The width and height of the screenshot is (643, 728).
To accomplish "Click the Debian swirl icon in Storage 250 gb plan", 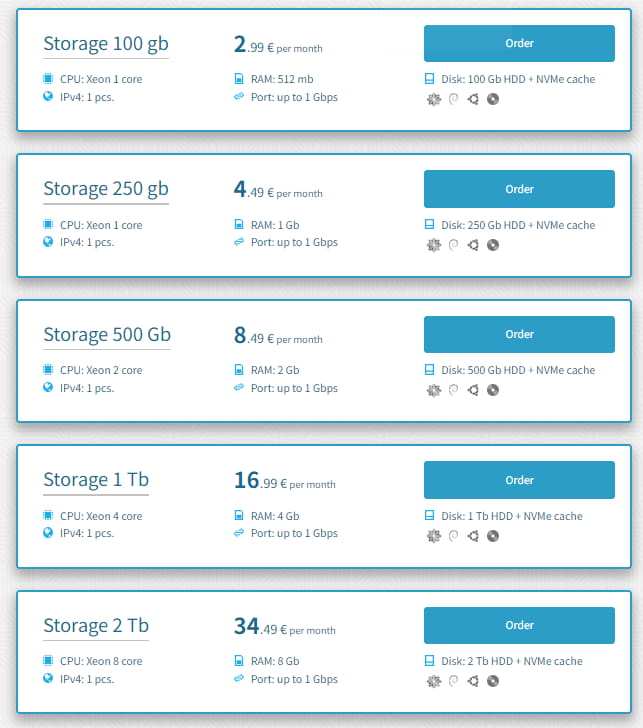I will coord(453,244).
